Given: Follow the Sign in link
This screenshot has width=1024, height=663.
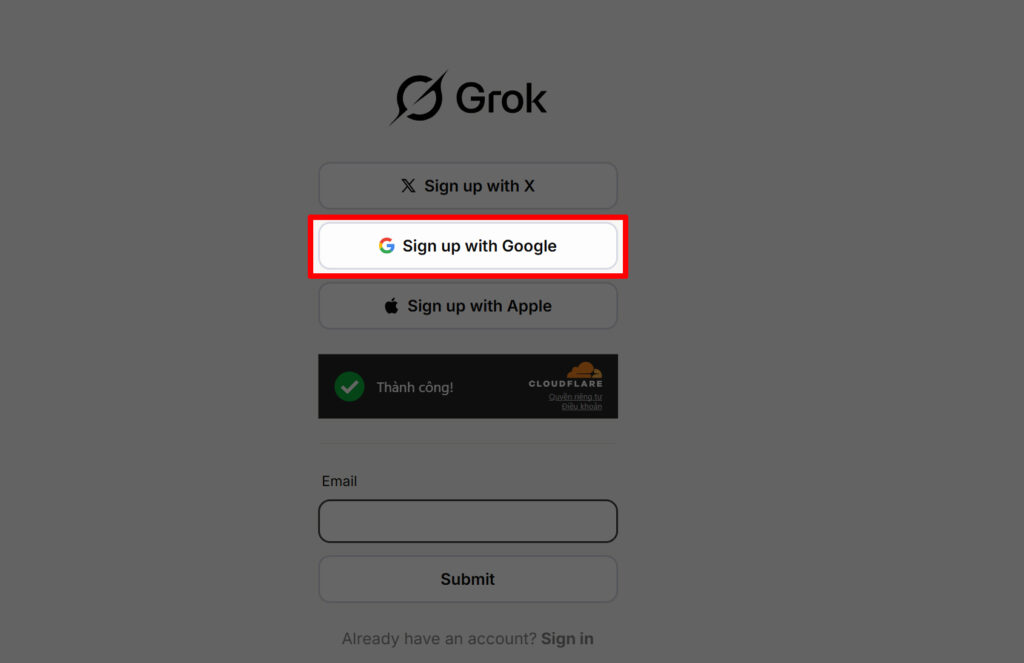Looking at the screenshot, I should pyautogui.click(x=567, y=639).
